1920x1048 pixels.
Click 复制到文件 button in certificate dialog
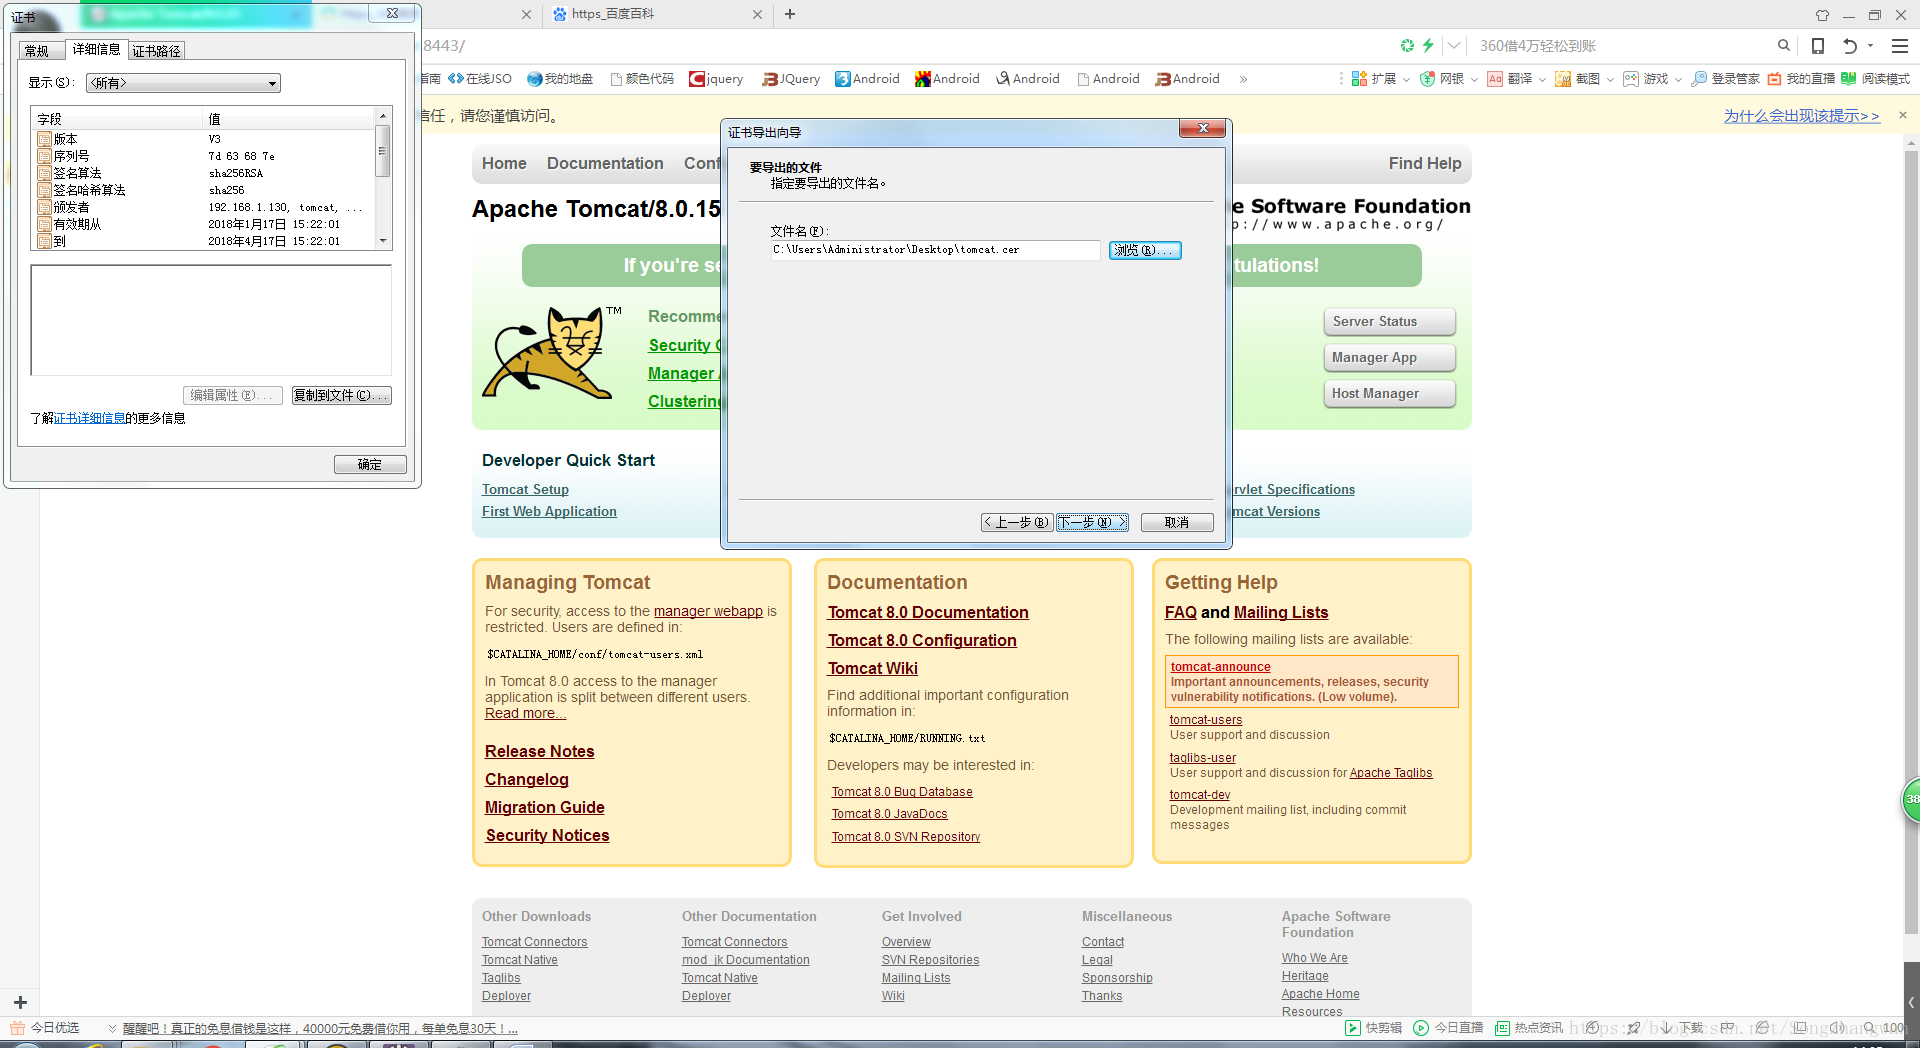coord(341,395)
